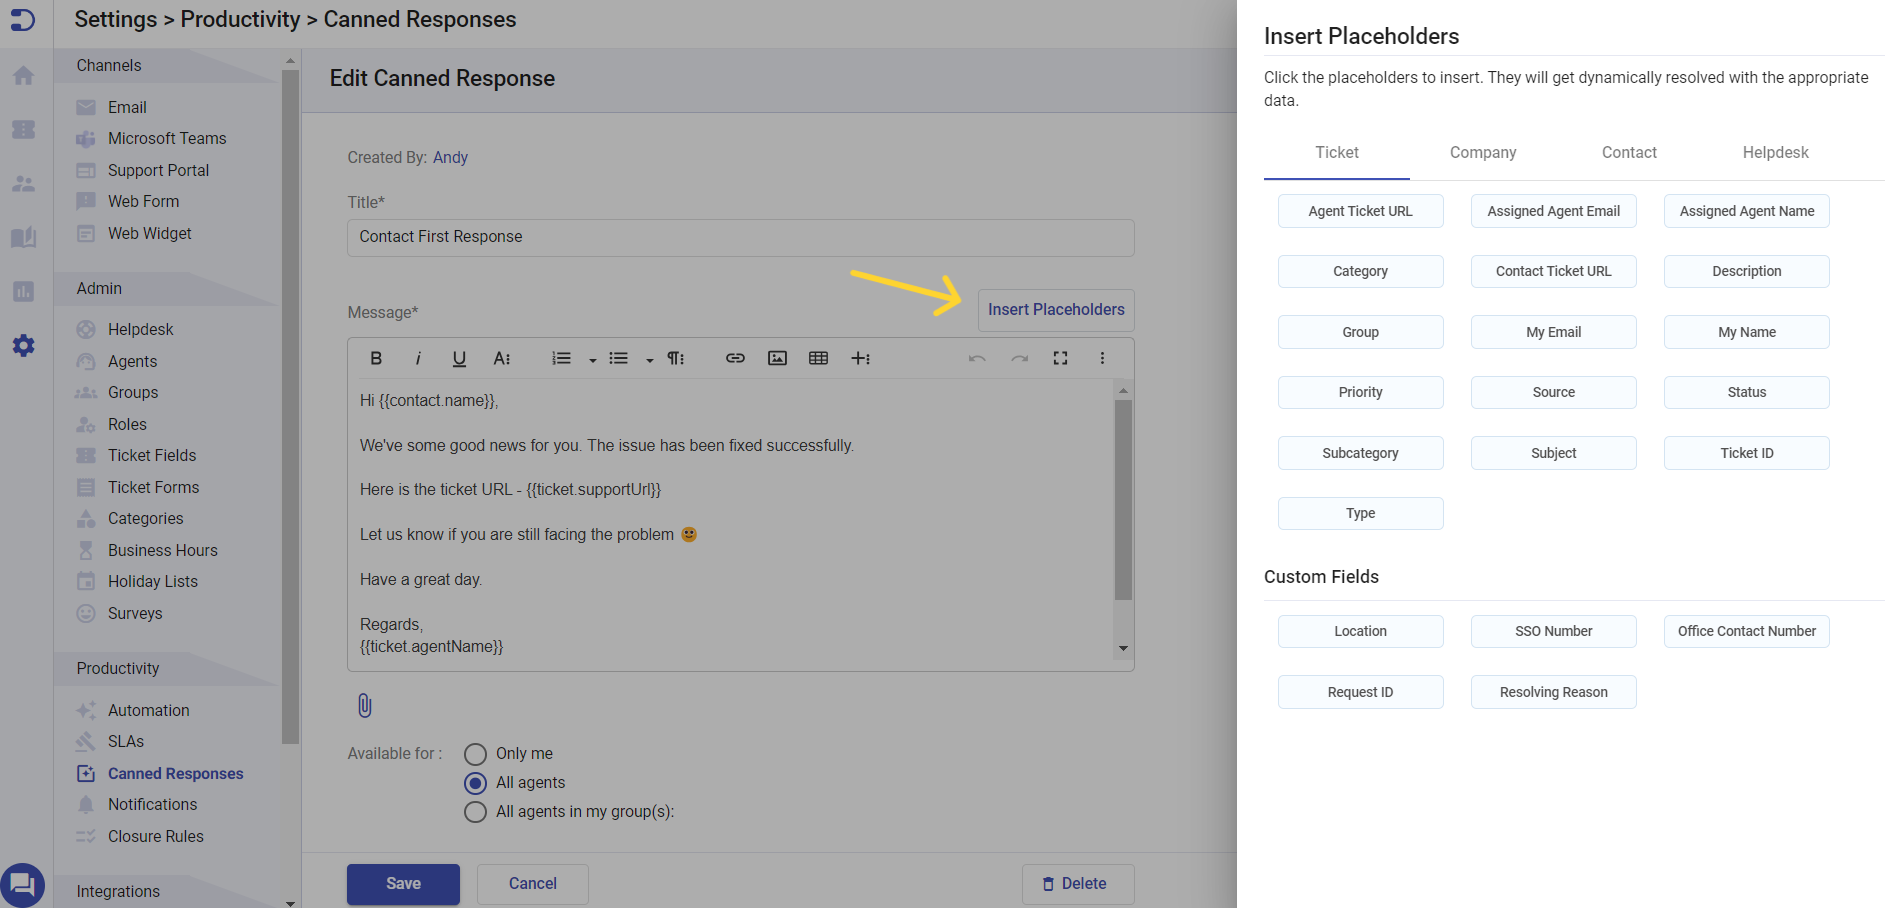Attach a file with the paperclip icon
Viewport: 1886px width, 908px height.
(364, 705)
